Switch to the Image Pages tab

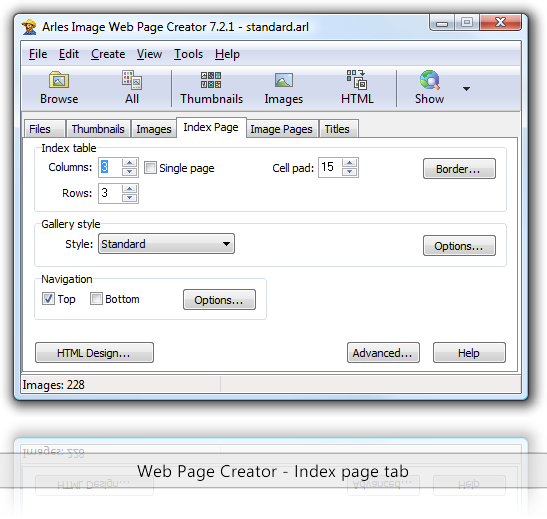tap(282, 129)
